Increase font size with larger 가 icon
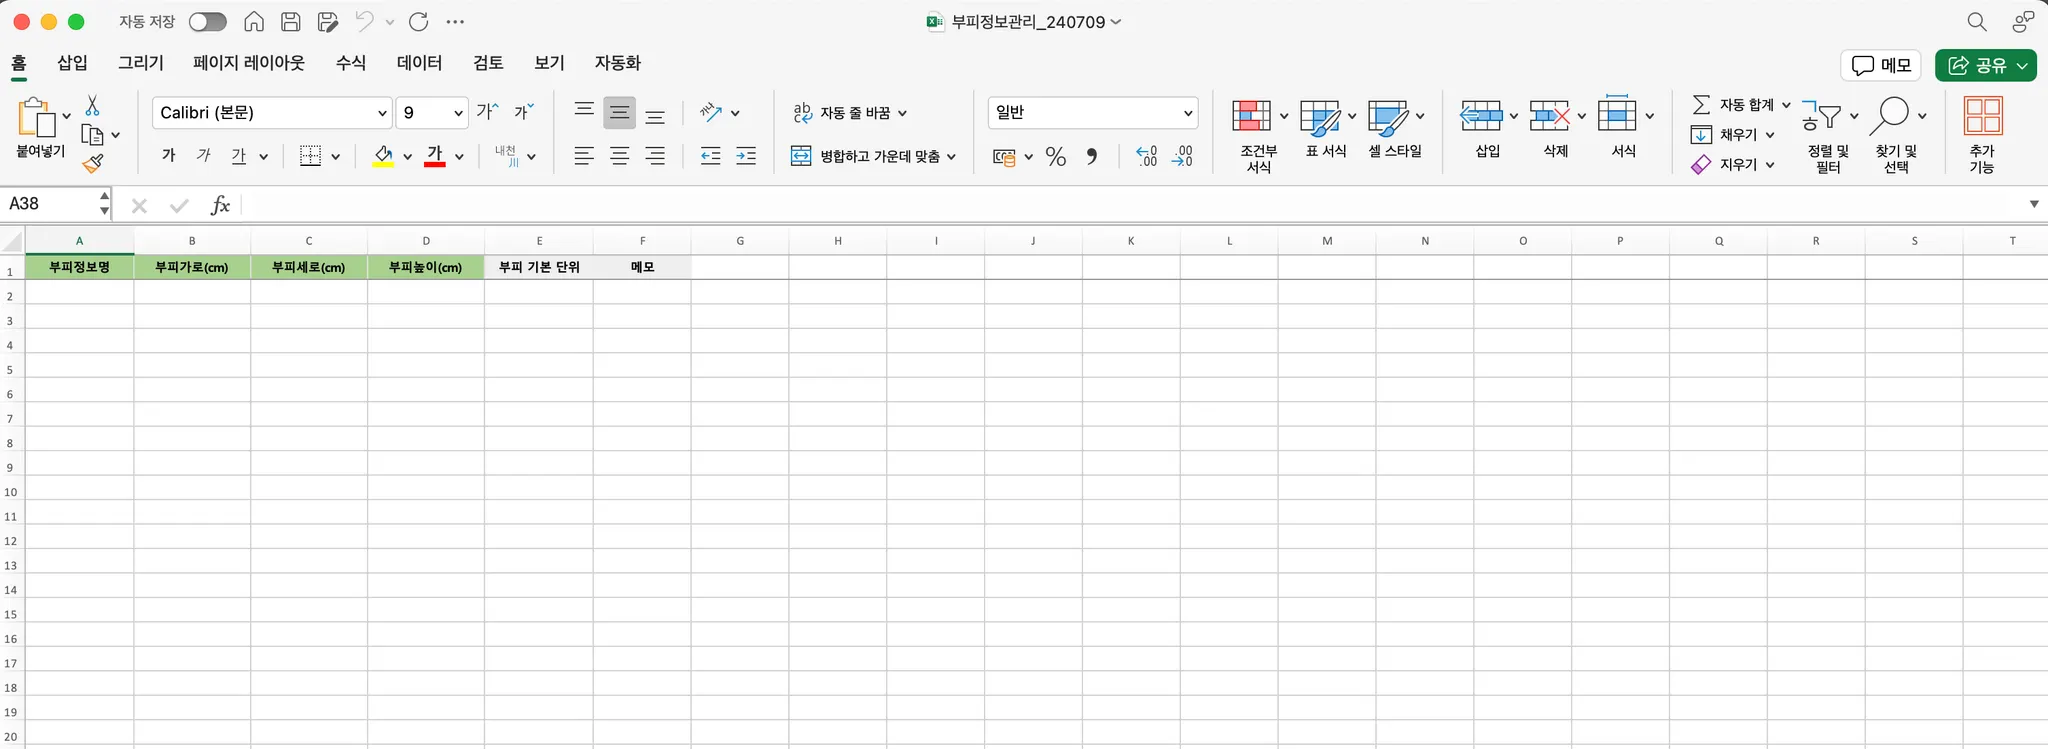Screen dimensions: 2048x749 coord(487,111)
